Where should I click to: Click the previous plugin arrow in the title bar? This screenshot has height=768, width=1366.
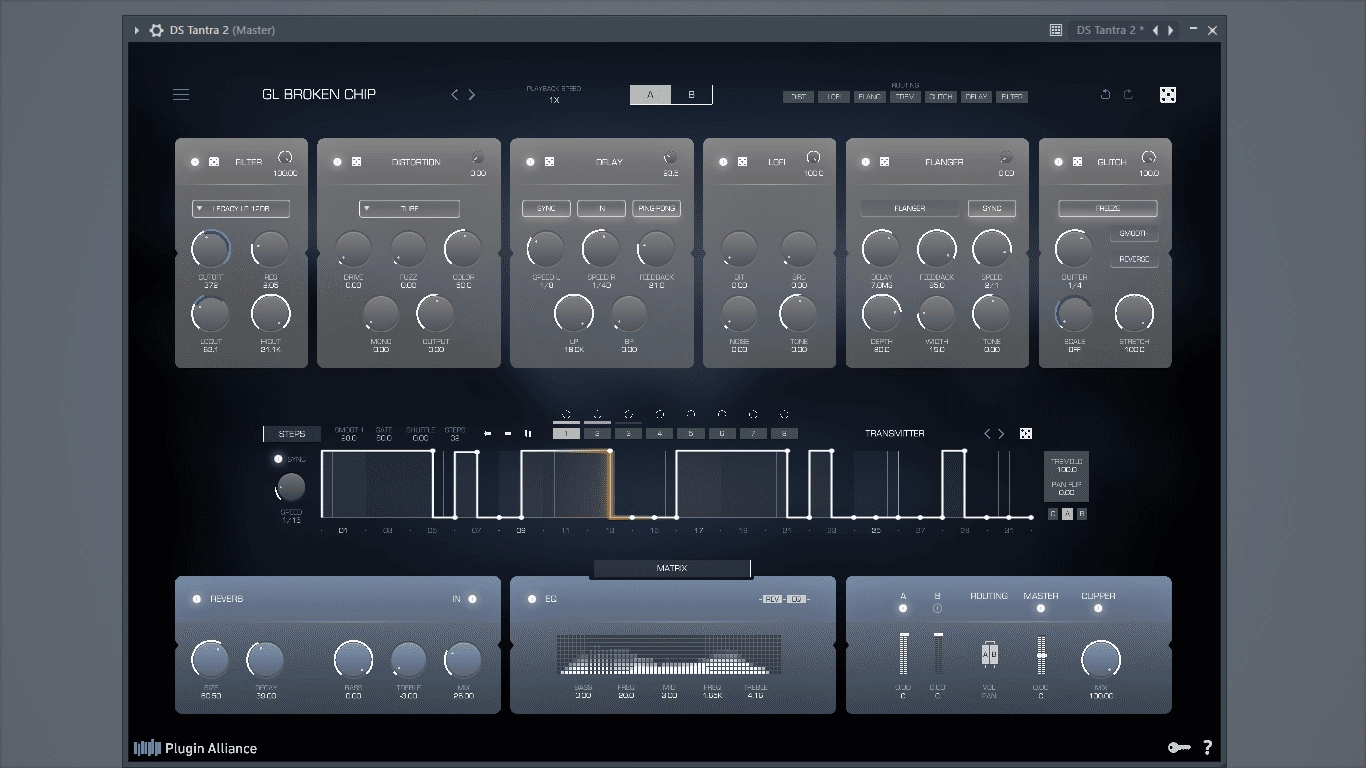tap(1155, 30)
